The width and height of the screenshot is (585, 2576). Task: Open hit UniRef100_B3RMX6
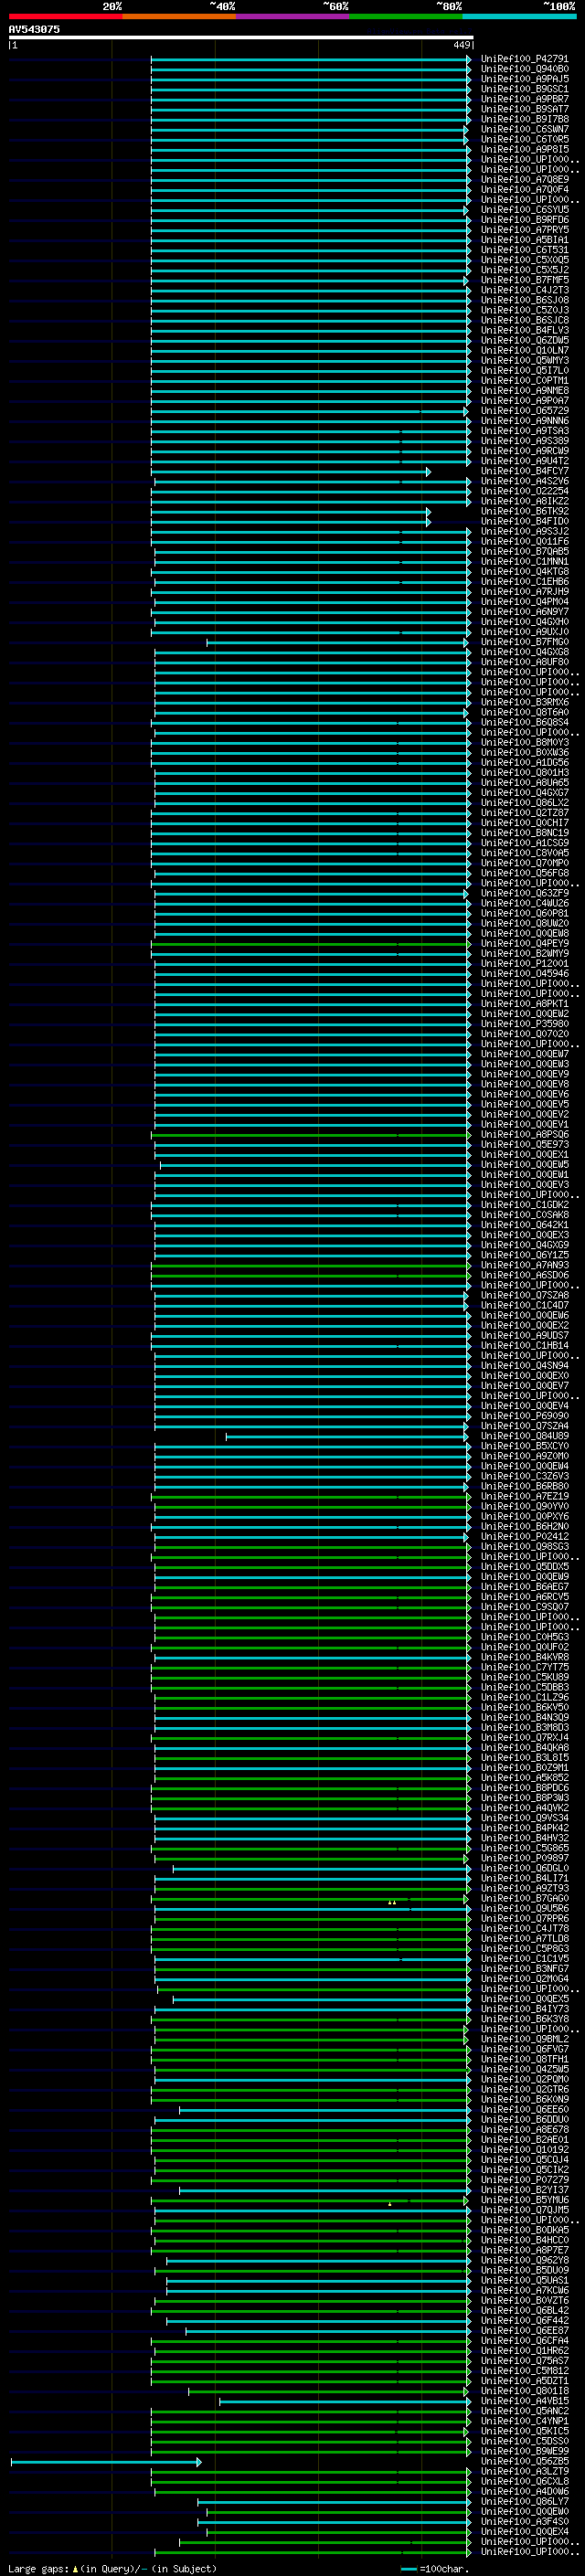click(524, 702)
